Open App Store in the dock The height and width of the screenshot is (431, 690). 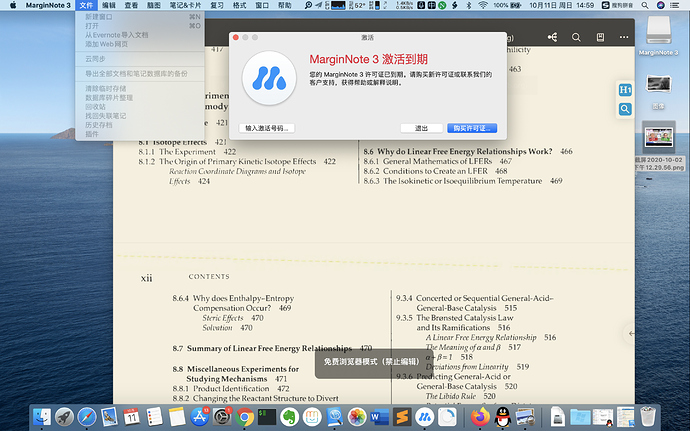pos(199,416)
